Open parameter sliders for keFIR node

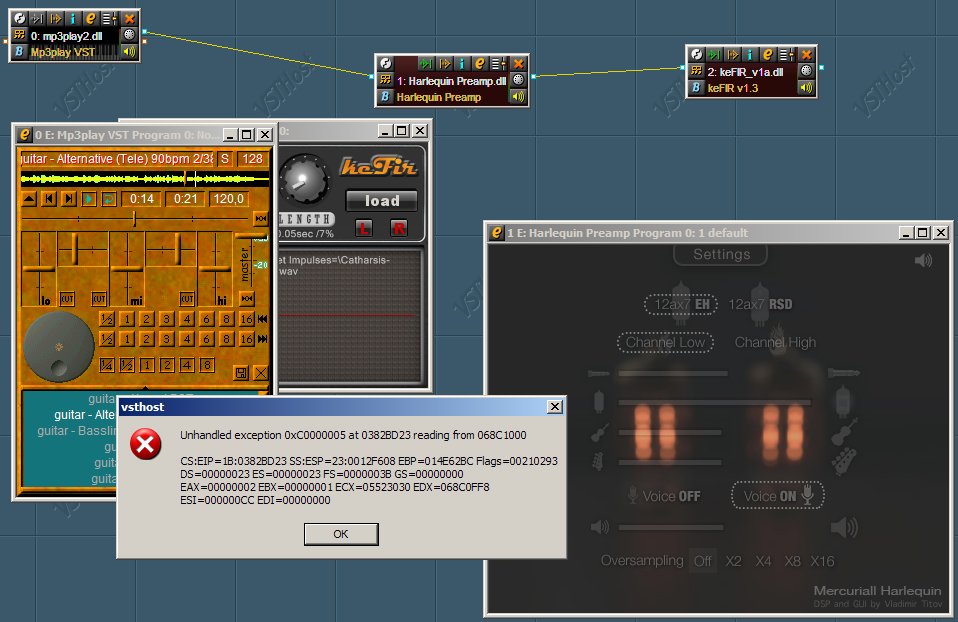(787, 54)
